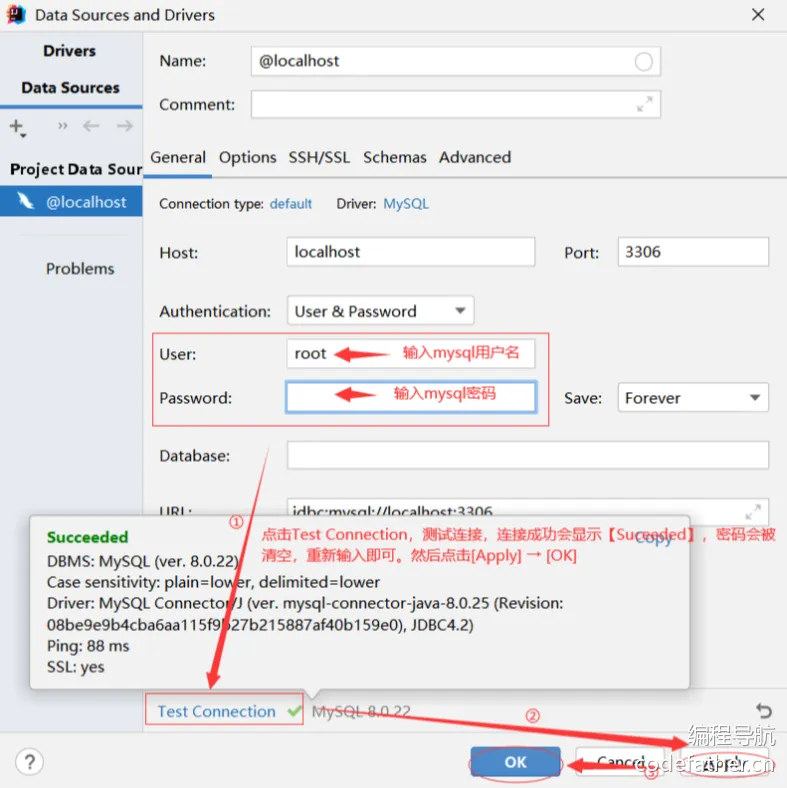Open the Save password dropdown
Viewport: 787px width, 788px height.
tap(693, 398)
